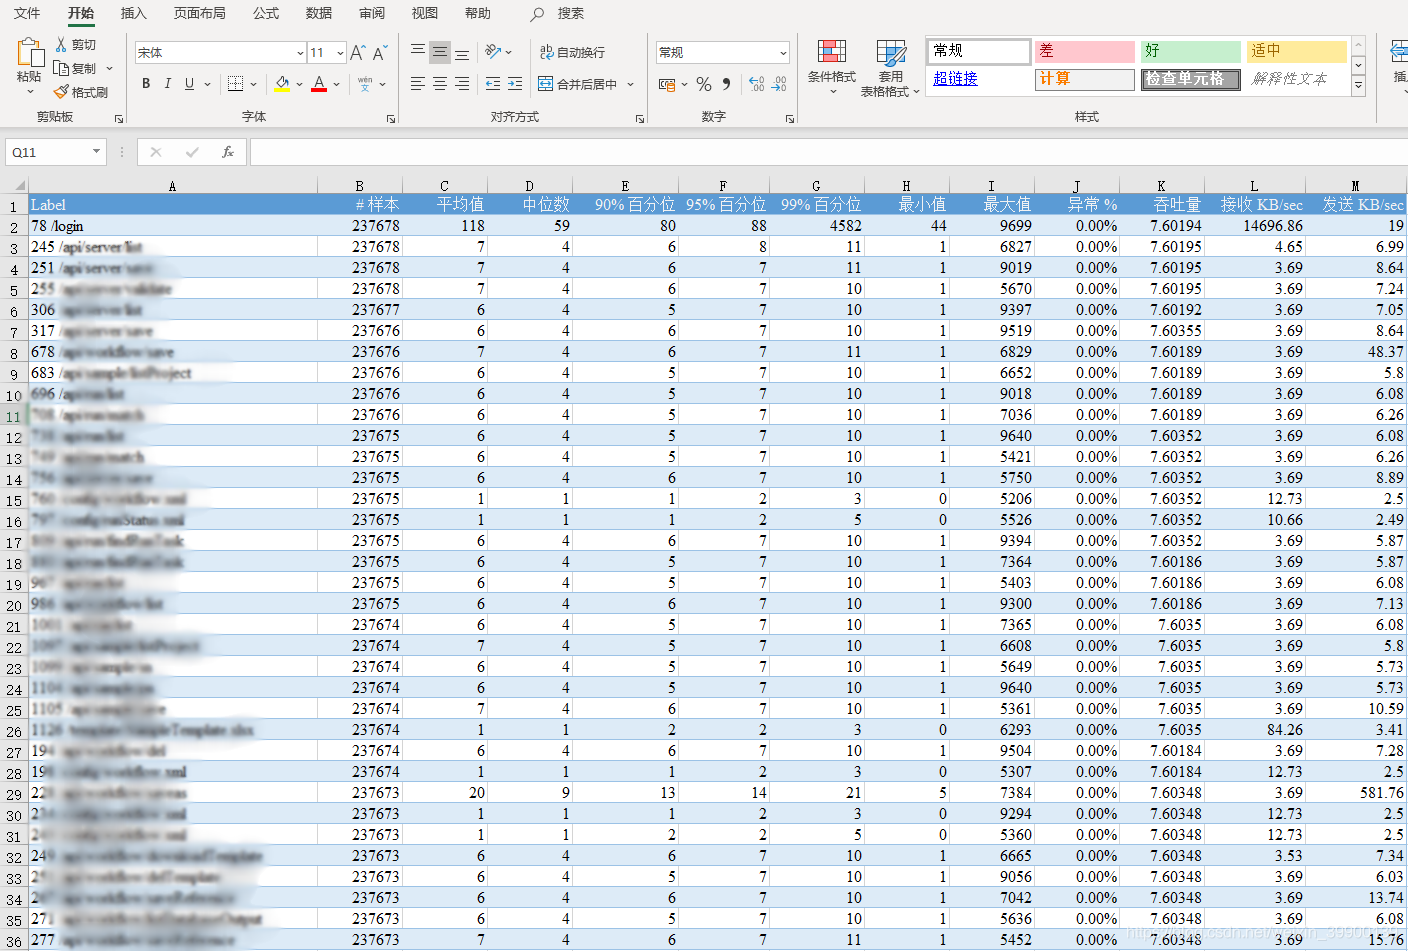The height and width of the screenshot is (951, 1408).
Task: Expand the cell styles gallery
Action: (x=1358, y=87)
